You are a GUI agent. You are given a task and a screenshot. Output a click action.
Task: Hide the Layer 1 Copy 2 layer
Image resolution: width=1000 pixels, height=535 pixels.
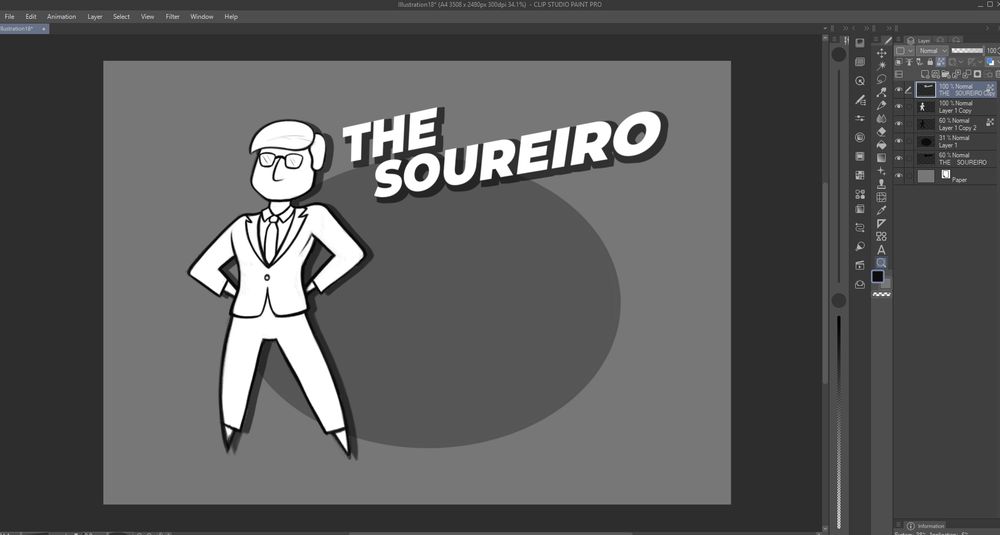899,124
